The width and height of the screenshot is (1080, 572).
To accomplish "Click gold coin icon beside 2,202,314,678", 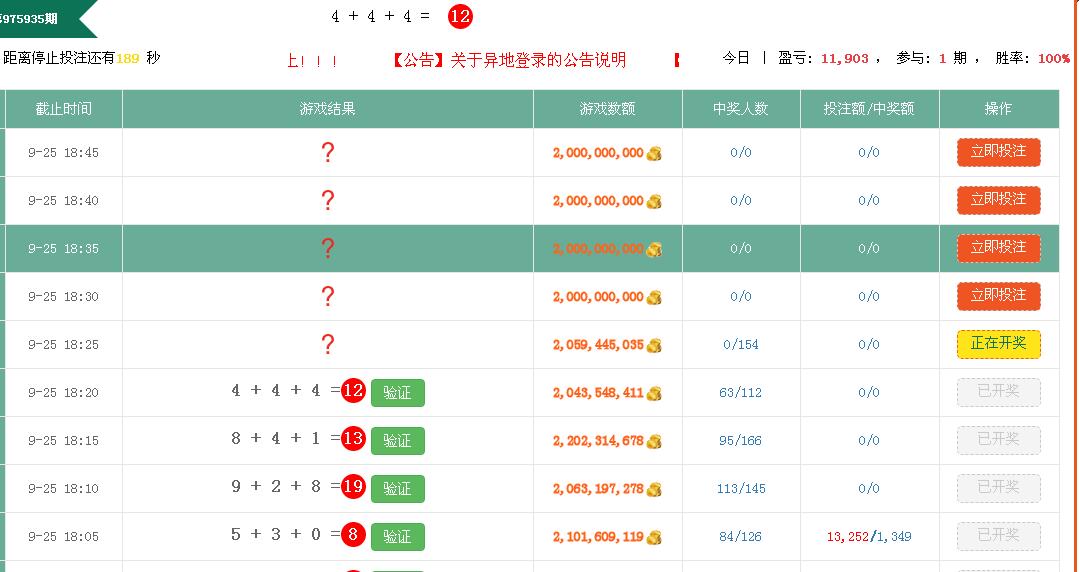I will coord(654,442).
